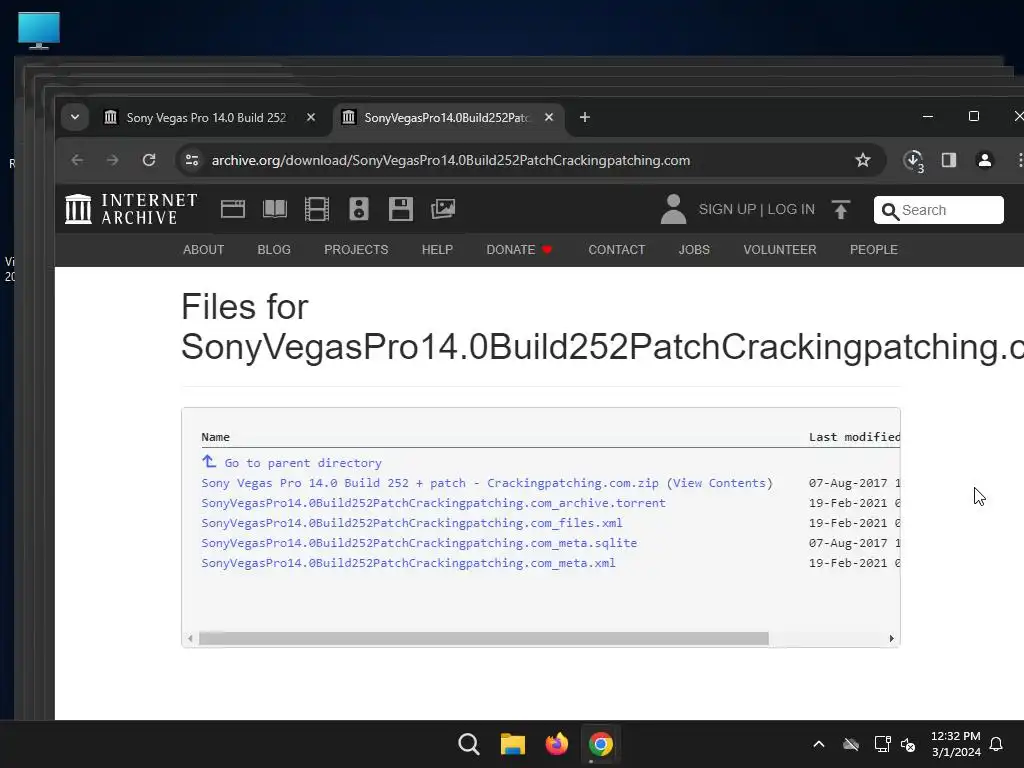
Task: Open CONTACT menu item
Action: (616, 250)
